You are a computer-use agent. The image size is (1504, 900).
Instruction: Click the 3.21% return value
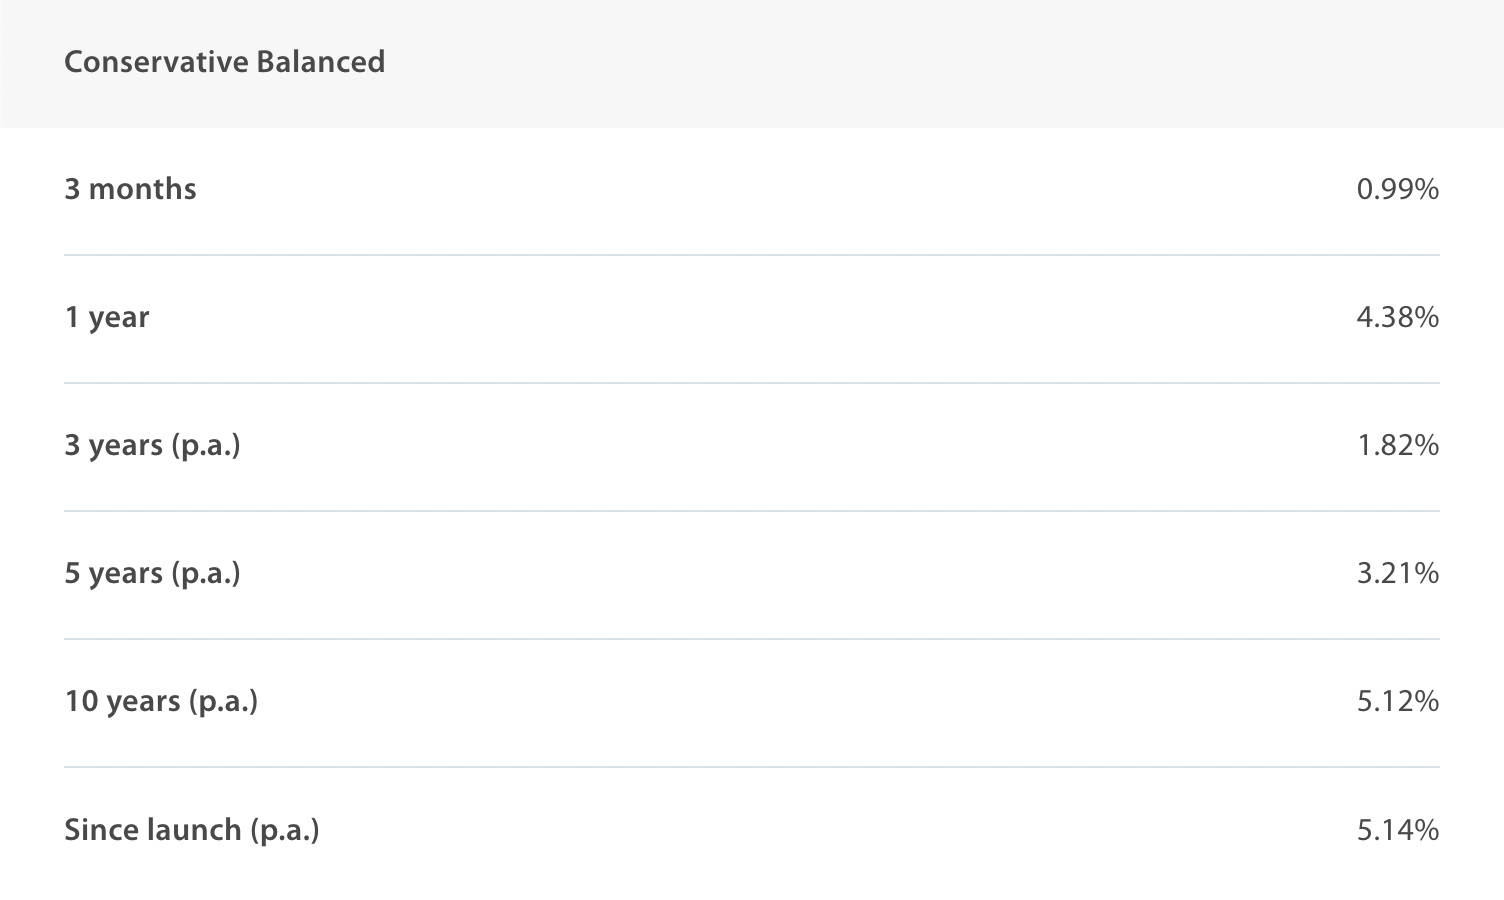pyautogui.click(x=1397, y=573)
